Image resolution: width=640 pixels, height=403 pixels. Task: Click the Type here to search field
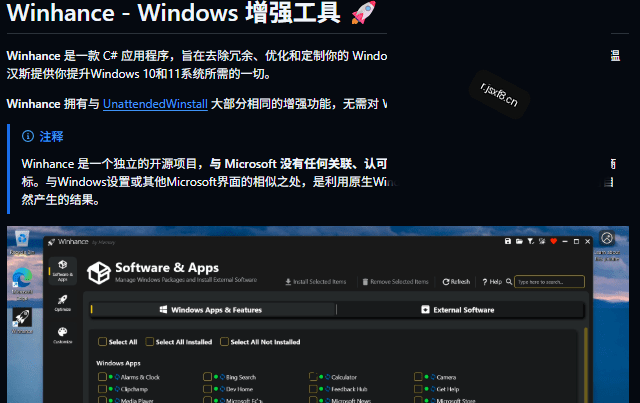[x=549, y=282]
